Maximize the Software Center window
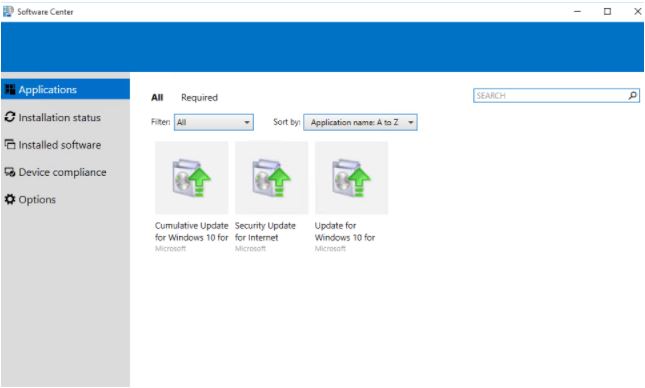Viewport: 645px width, 388px height. click(608, 12)
